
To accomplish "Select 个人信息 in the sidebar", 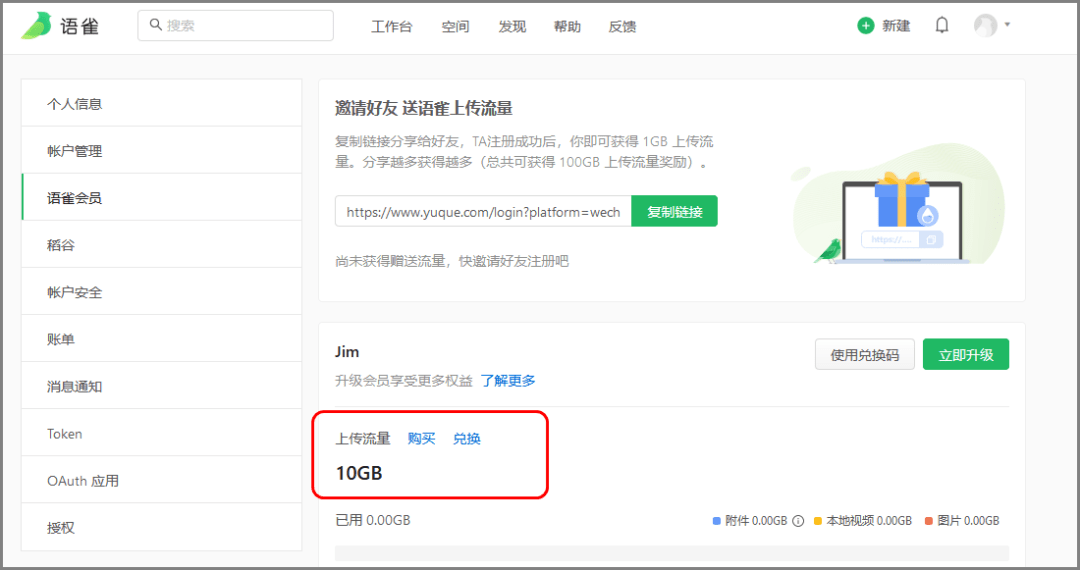I will (162, 103).
